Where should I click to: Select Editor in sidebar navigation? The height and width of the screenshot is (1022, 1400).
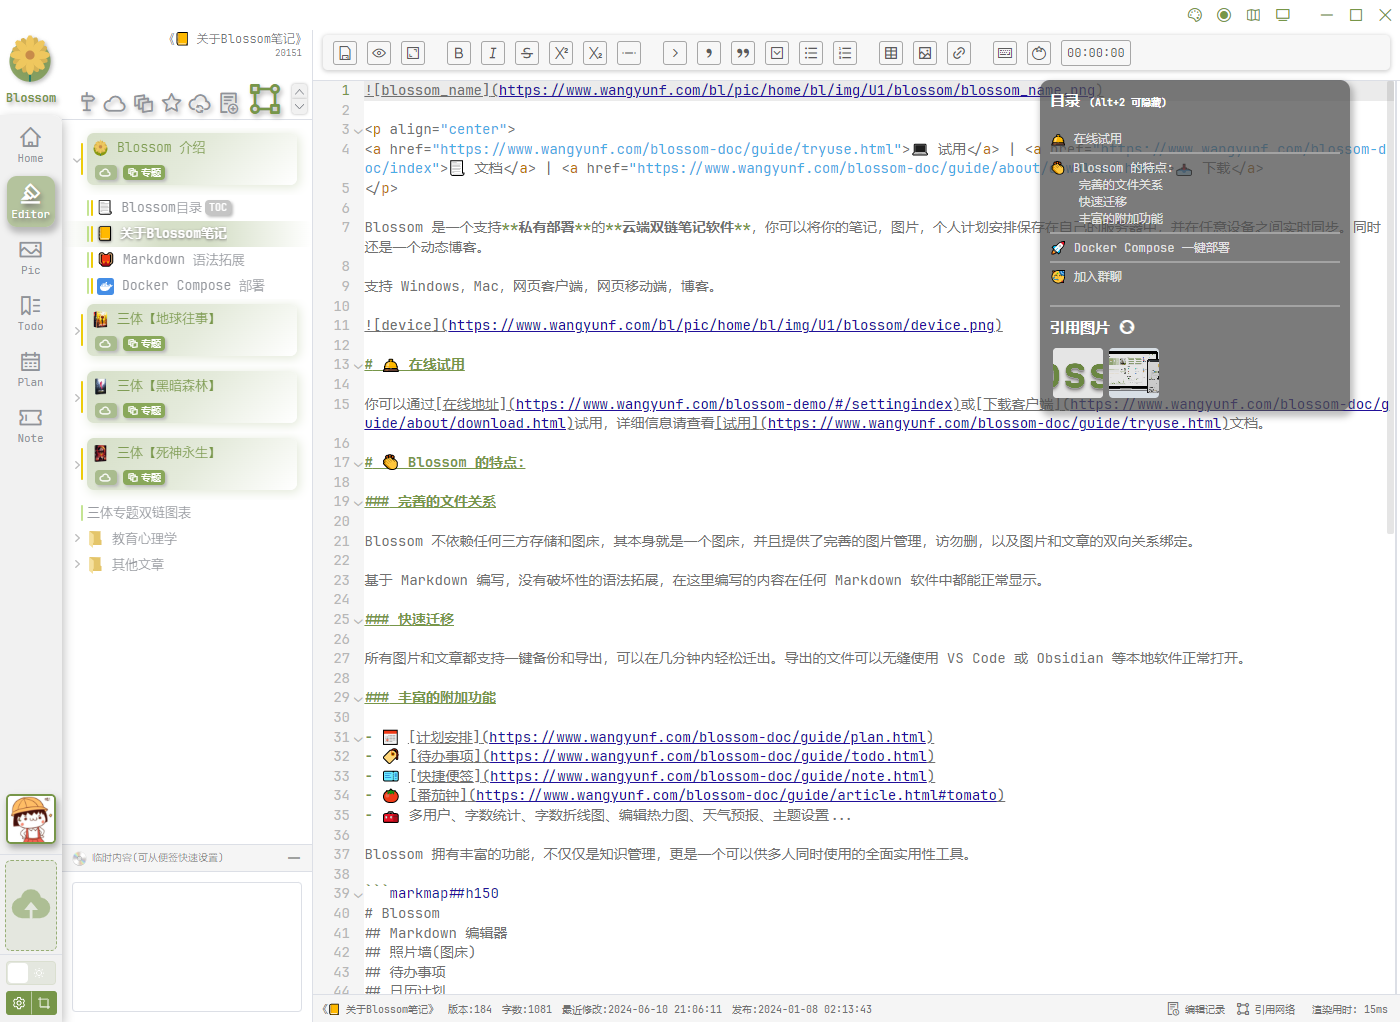point(31,200)
